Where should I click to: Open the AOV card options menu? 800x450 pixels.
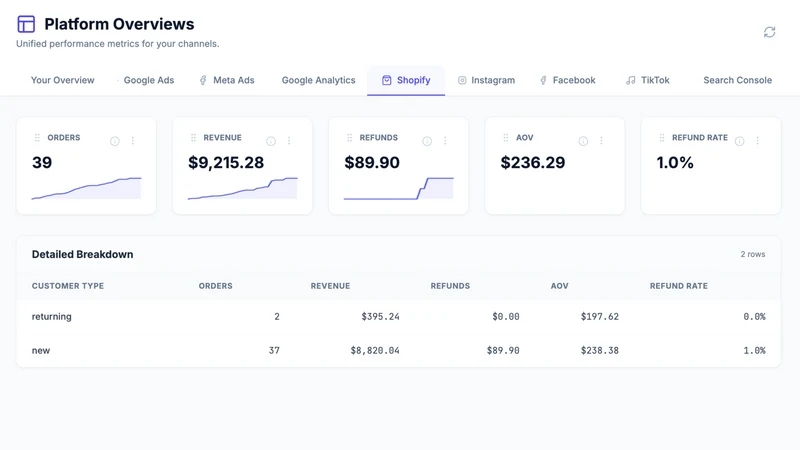coord(601,140)
